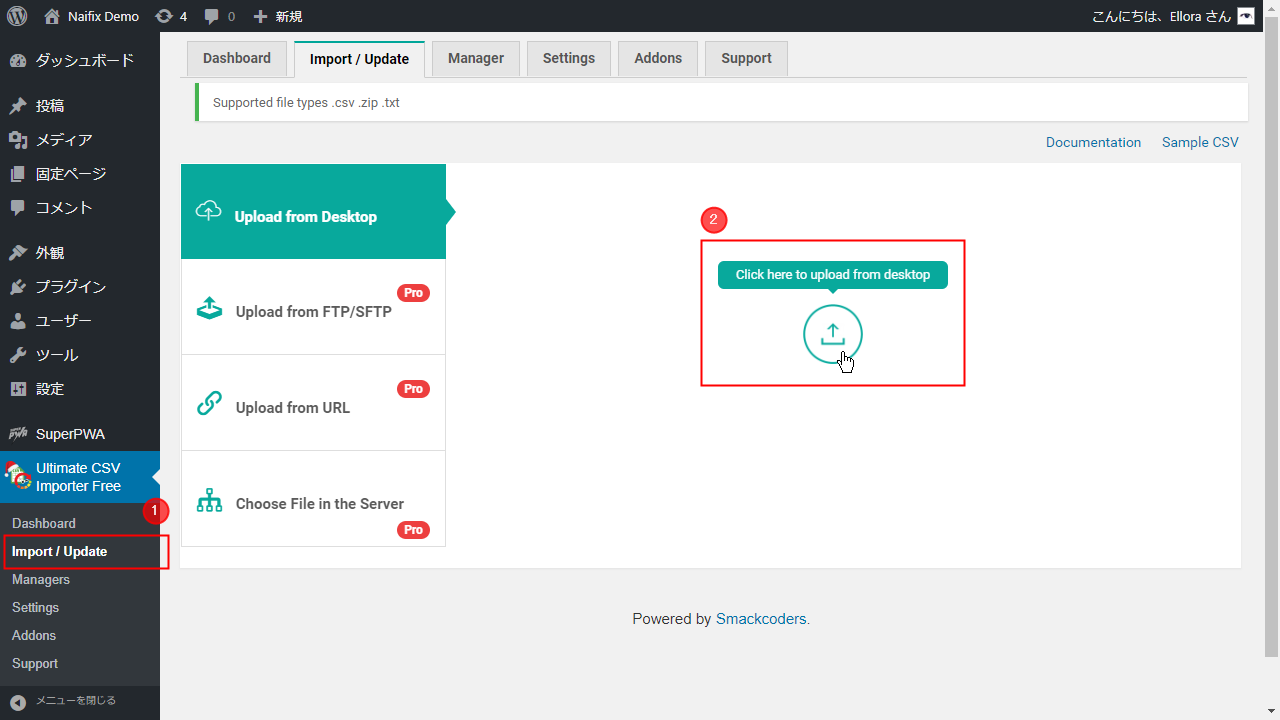Image resolution: width=1280 pixels, height=720 pixels.
Task: Click the FTP/SFTP upload tray icon
Action: coord(209,307)
